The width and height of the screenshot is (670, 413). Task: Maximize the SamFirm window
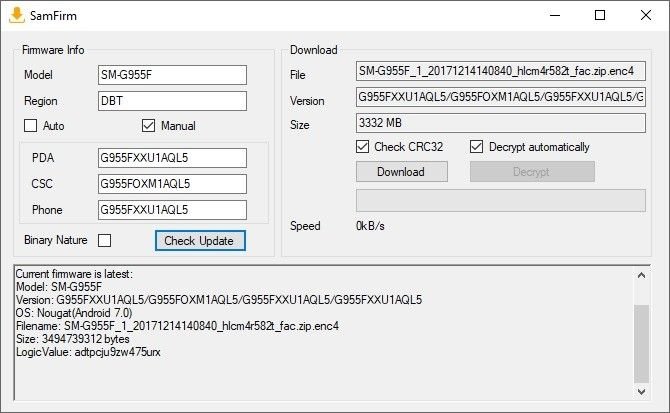pyautogui.click(x=600, y=15)
